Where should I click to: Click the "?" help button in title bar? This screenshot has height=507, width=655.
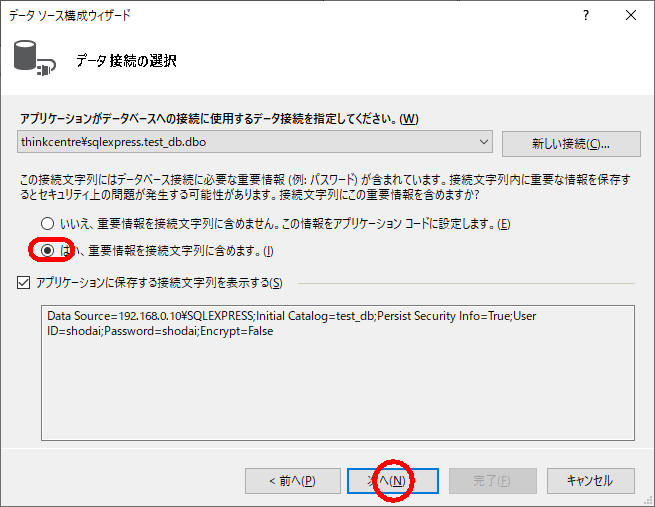[585, 15]
